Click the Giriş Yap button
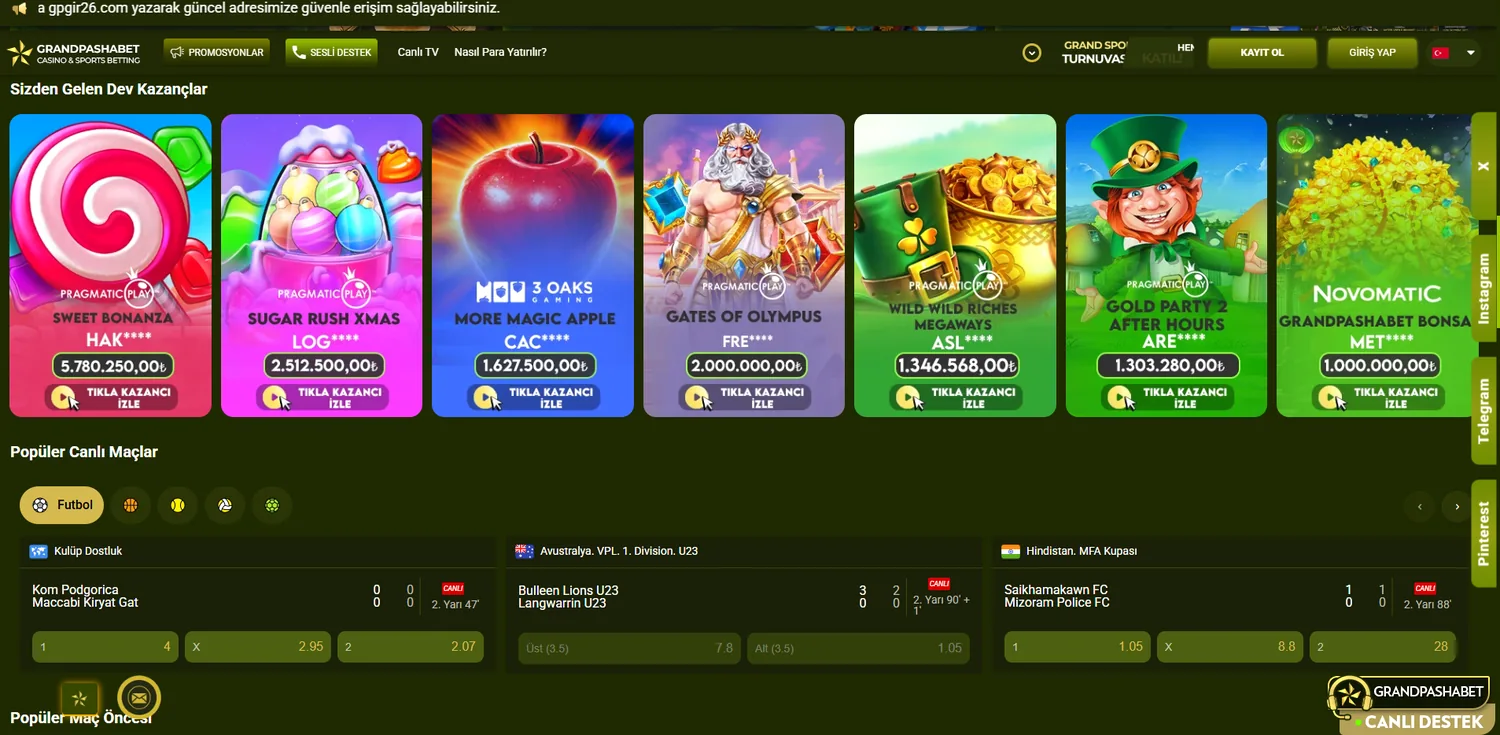Image resolution: width=1500 pixels, height=735 pixels. tap(1372, 52)
